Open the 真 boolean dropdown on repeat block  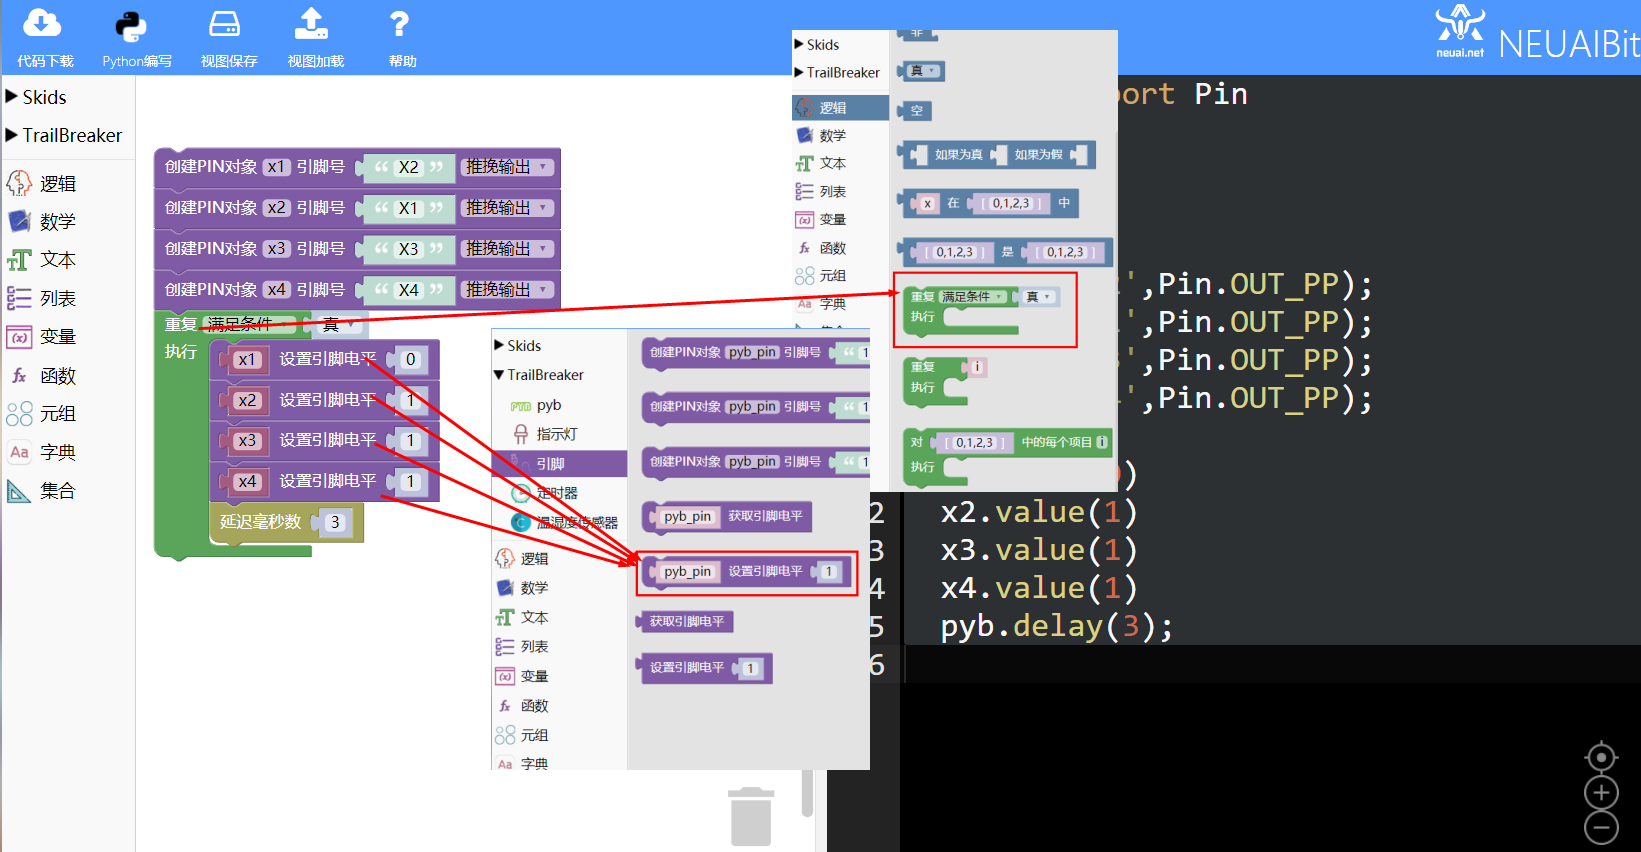340,324
